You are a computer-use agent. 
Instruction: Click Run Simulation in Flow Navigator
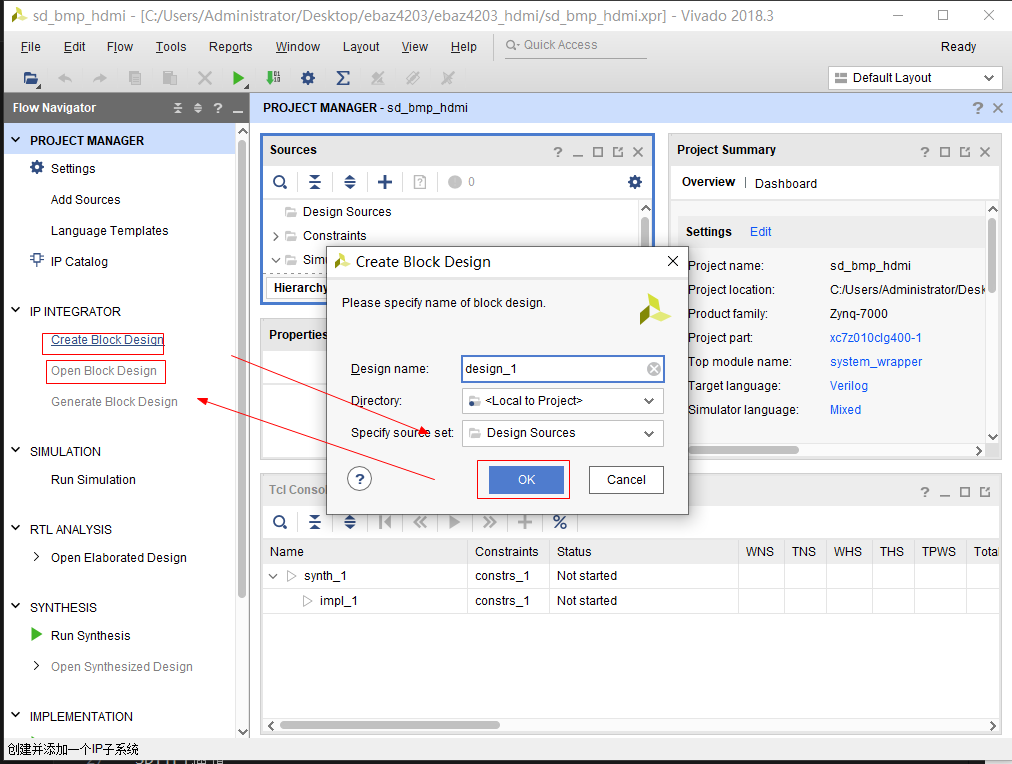point(93,479)
